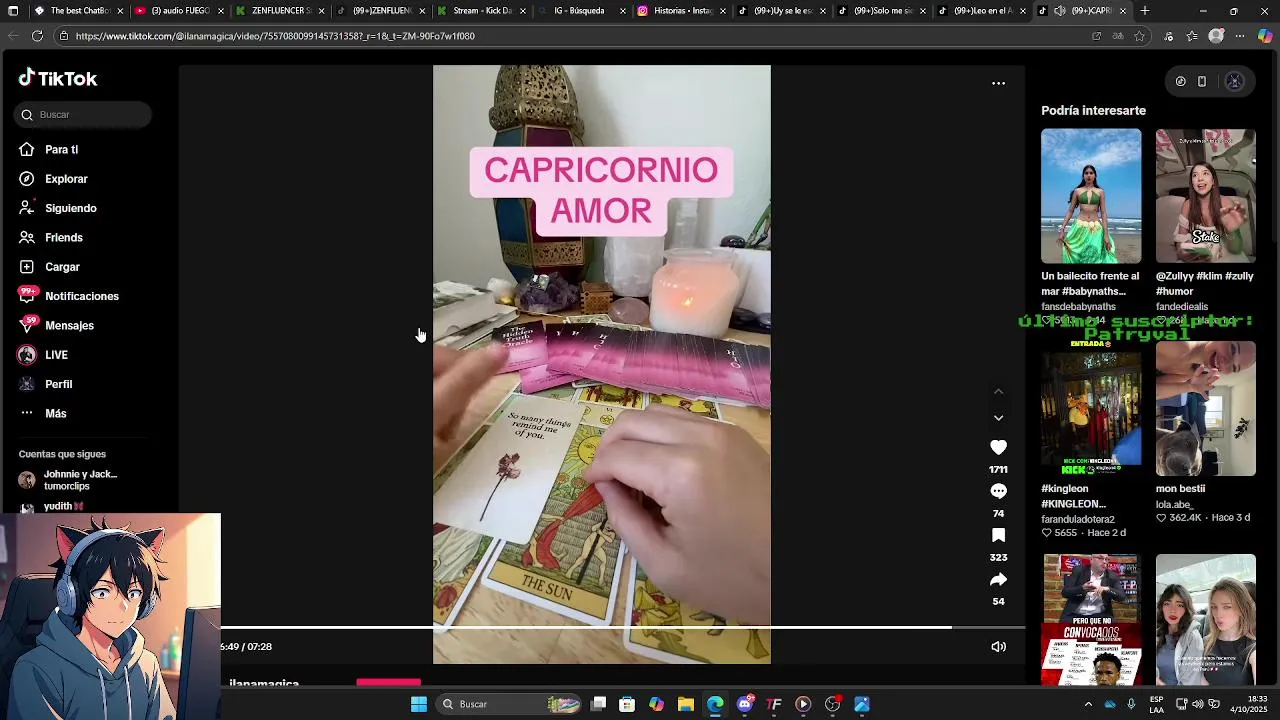Switch ESP LAA keyboard language
Viewport: 1280px width, 720px height.
tap(1156, 704)
